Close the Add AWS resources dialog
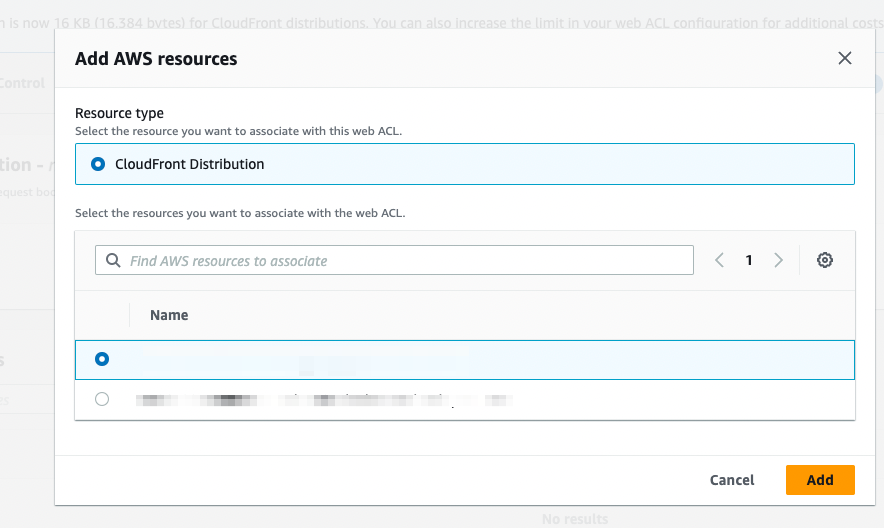The image size is (884, 528). click(845, 58)
